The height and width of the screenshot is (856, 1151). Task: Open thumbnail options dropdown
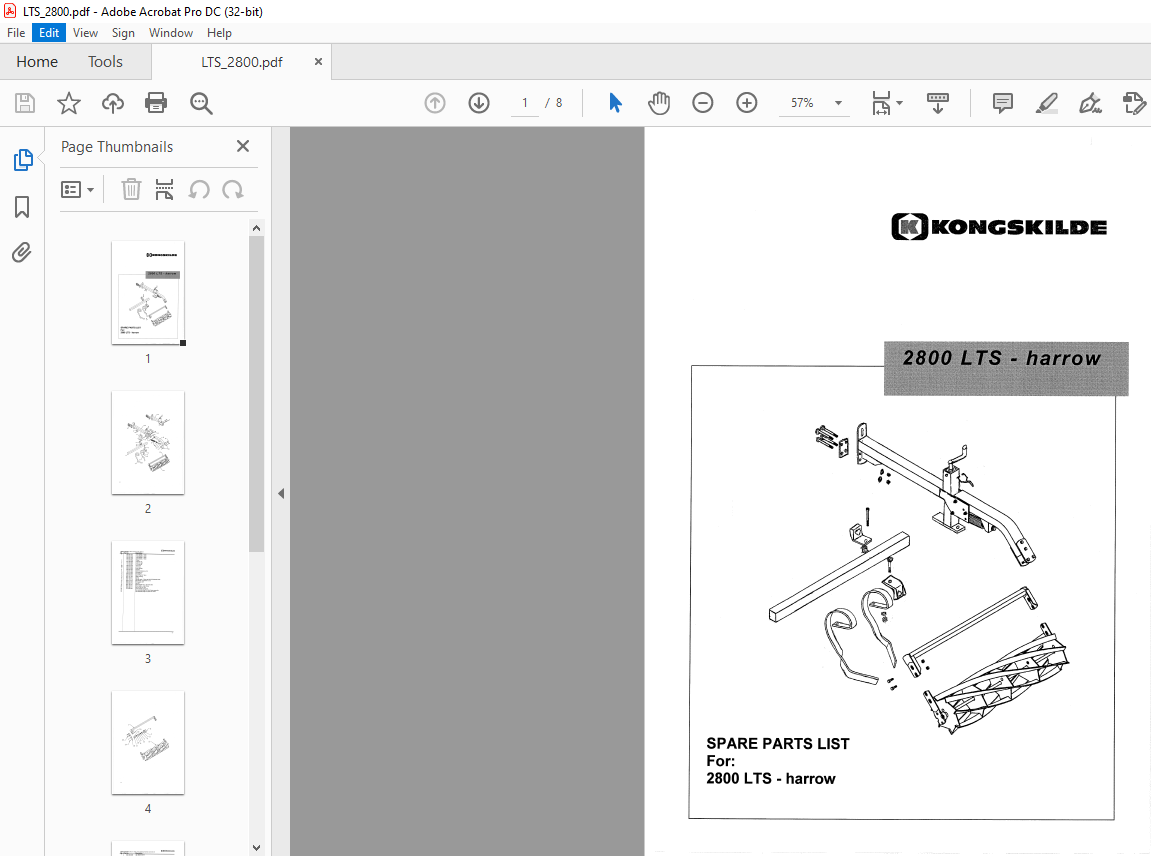[77, 190]
